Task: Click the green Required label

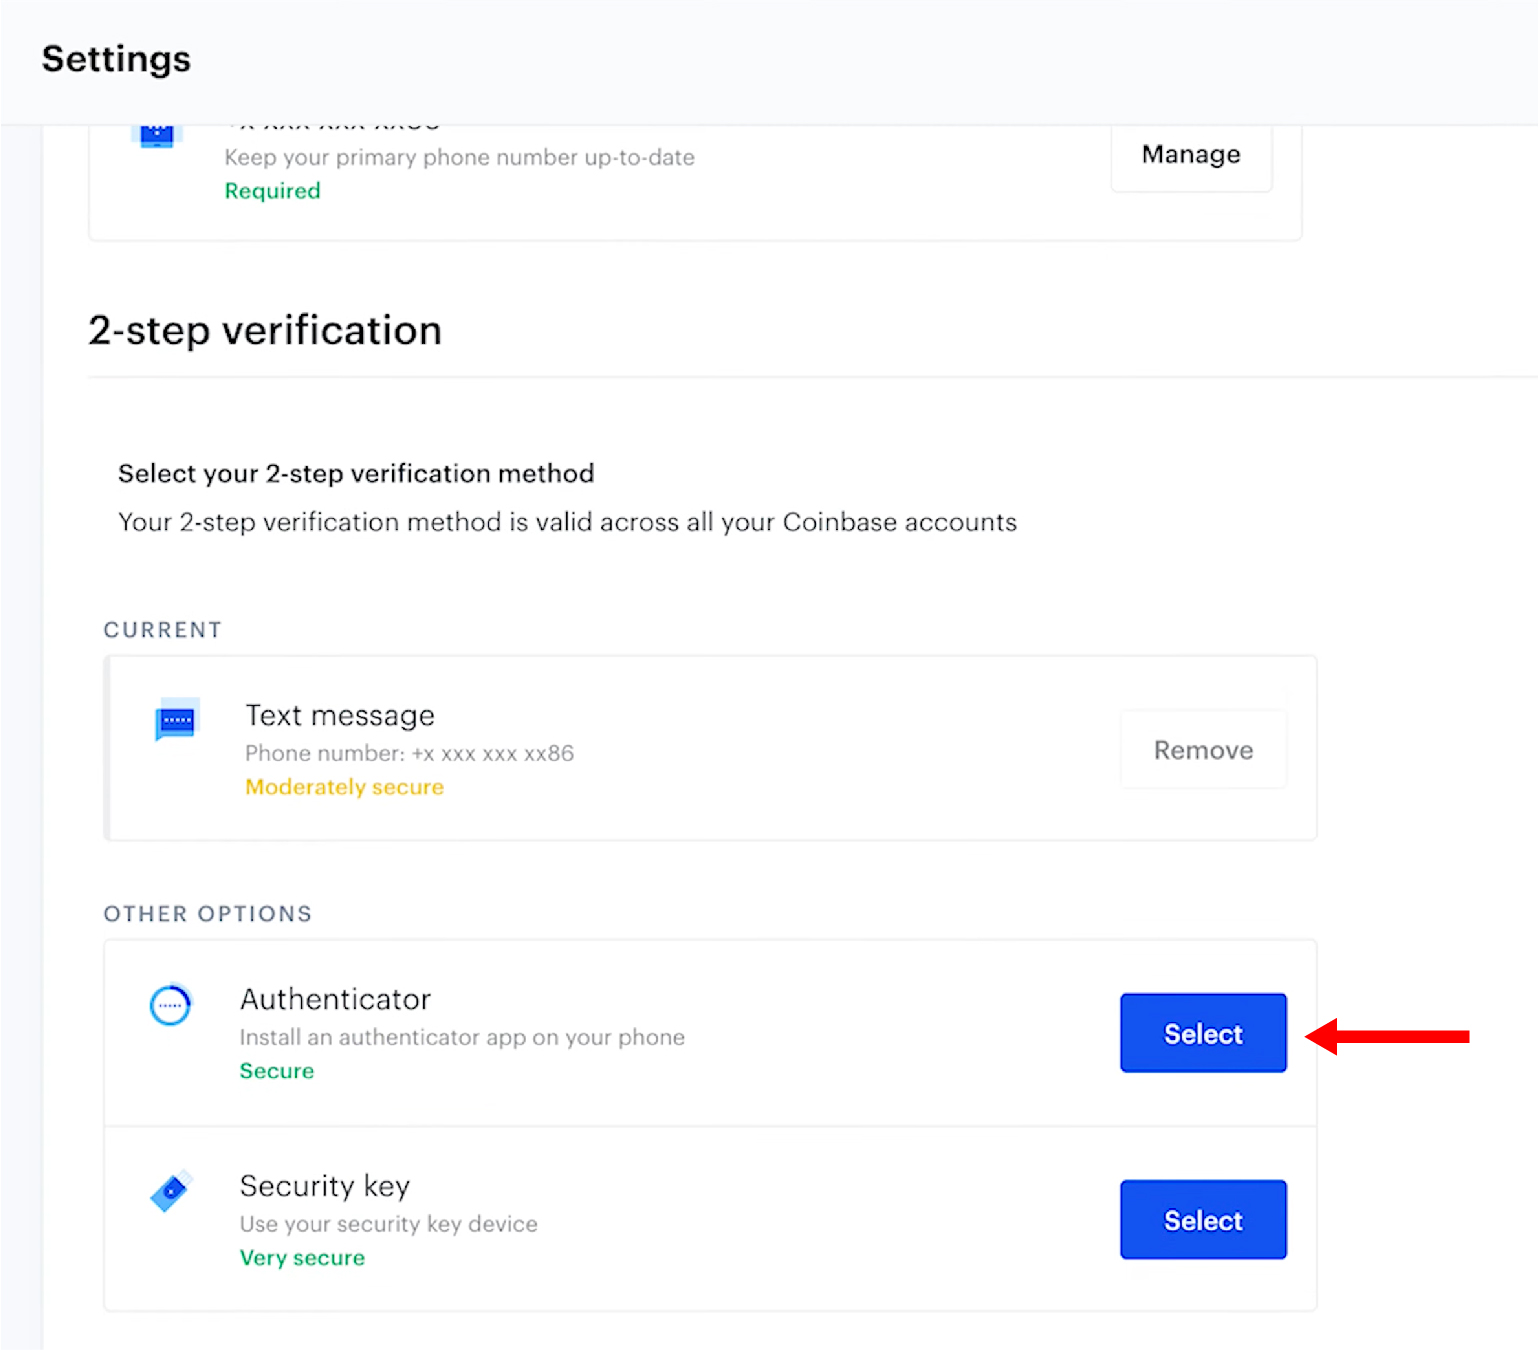Action: [x=272, y=191]
